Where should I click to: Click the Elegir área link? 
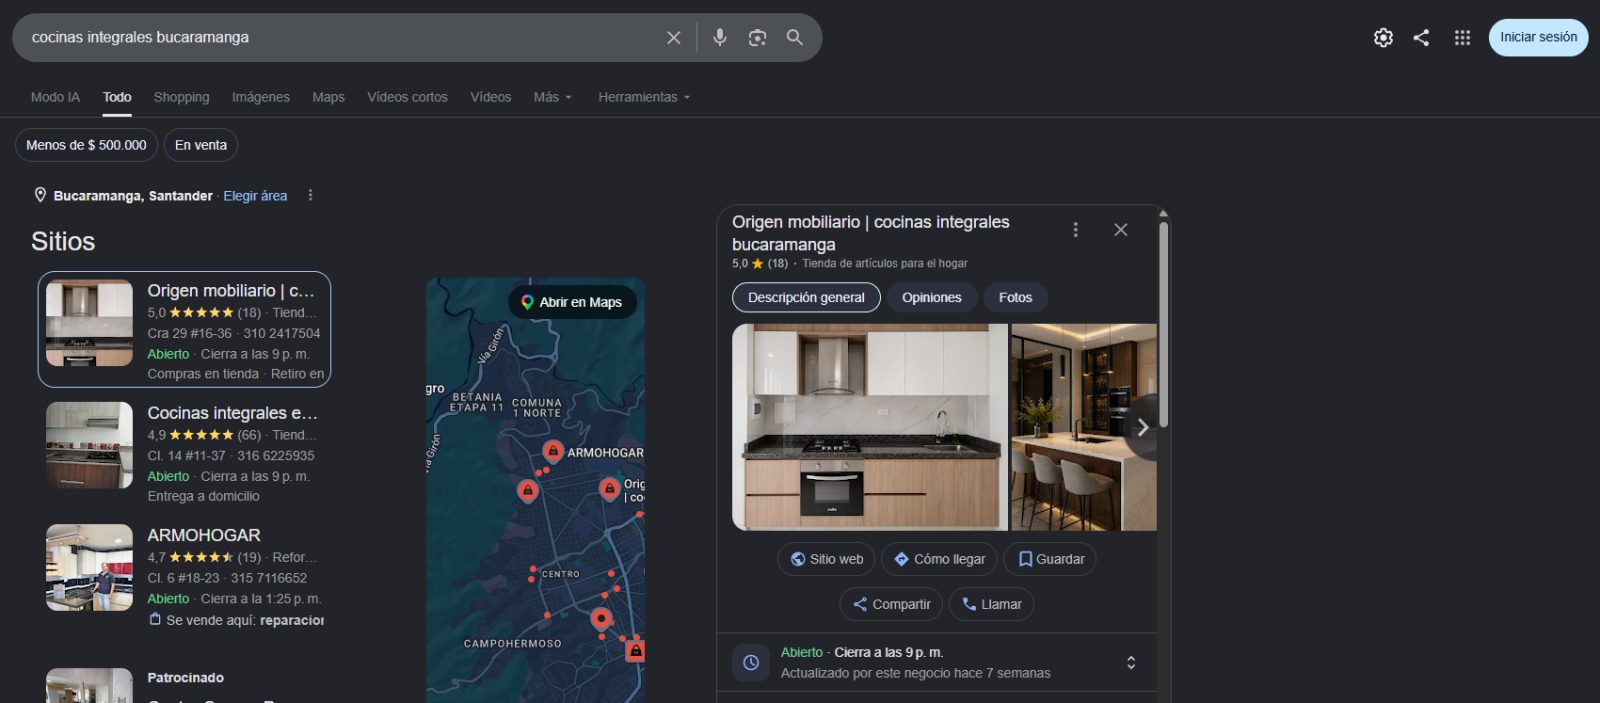pos(255,196)
